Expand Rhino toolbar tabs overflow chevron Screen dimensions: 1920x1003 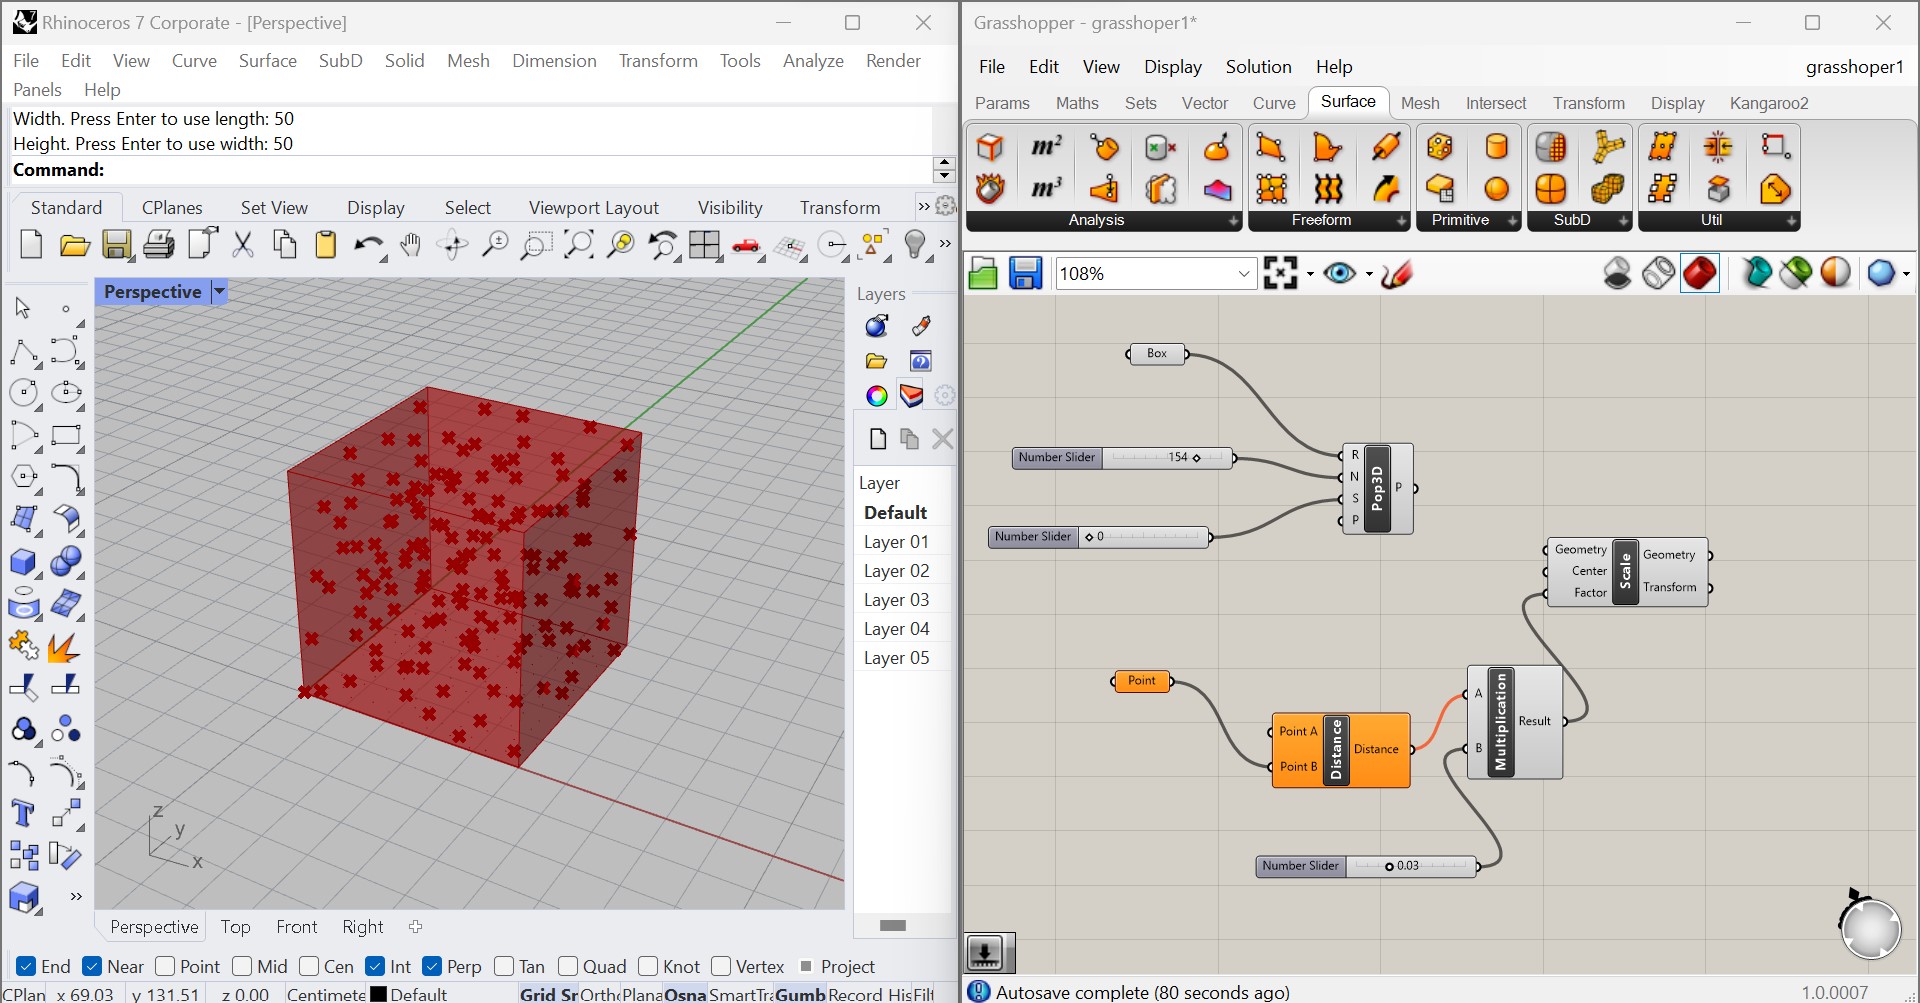(924, 207)
